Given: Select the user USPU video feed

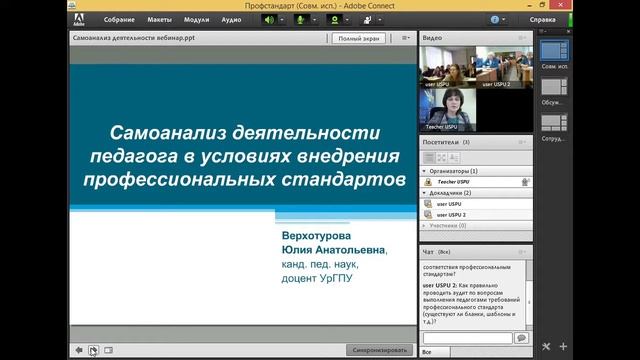Looking at the screenshot, I should click(x=448, y=67).
